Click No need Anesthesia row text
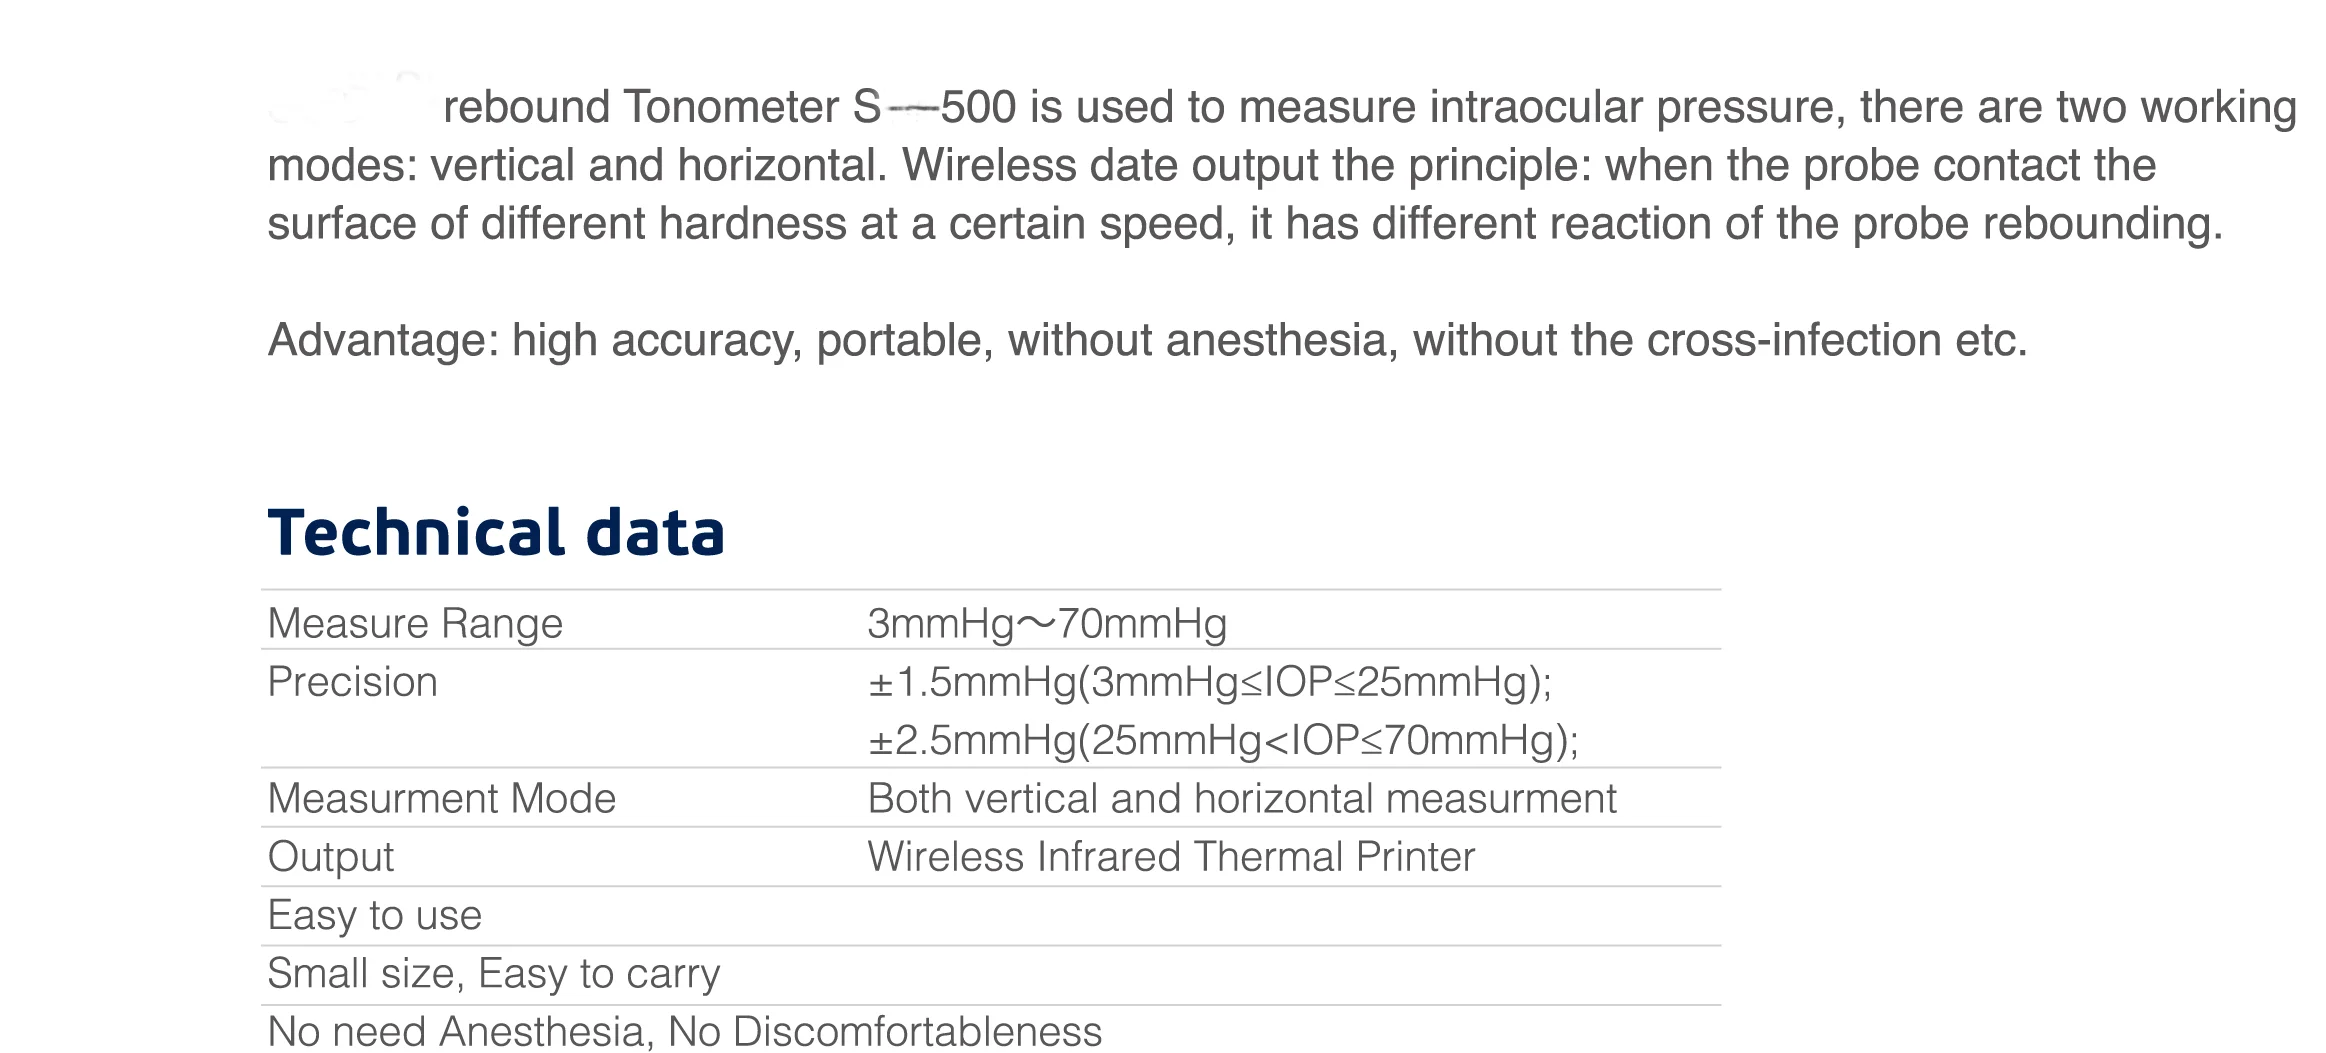The width and height of the screenshot is (2326, 1053). click(x=684, y=1031)
